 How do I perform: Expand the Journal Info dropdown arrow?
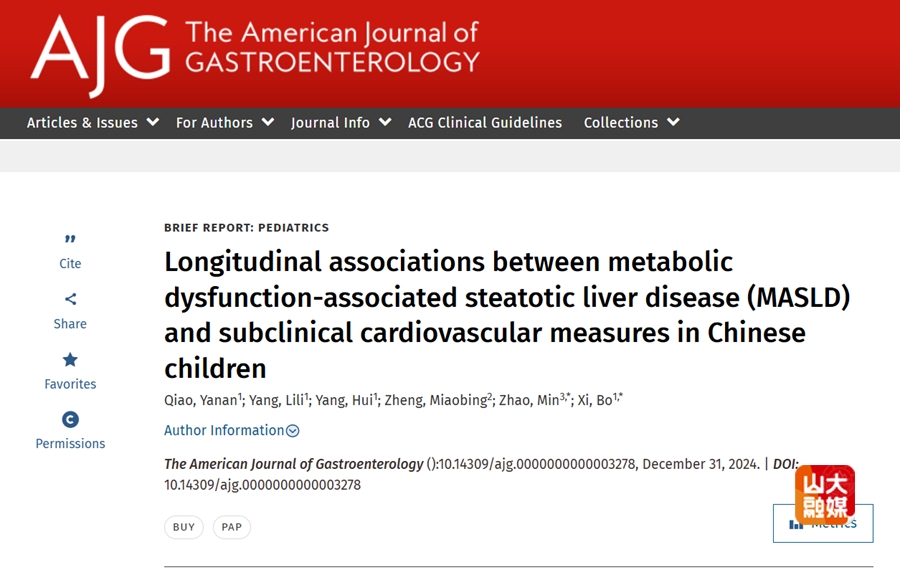click(x=385, y=122)
